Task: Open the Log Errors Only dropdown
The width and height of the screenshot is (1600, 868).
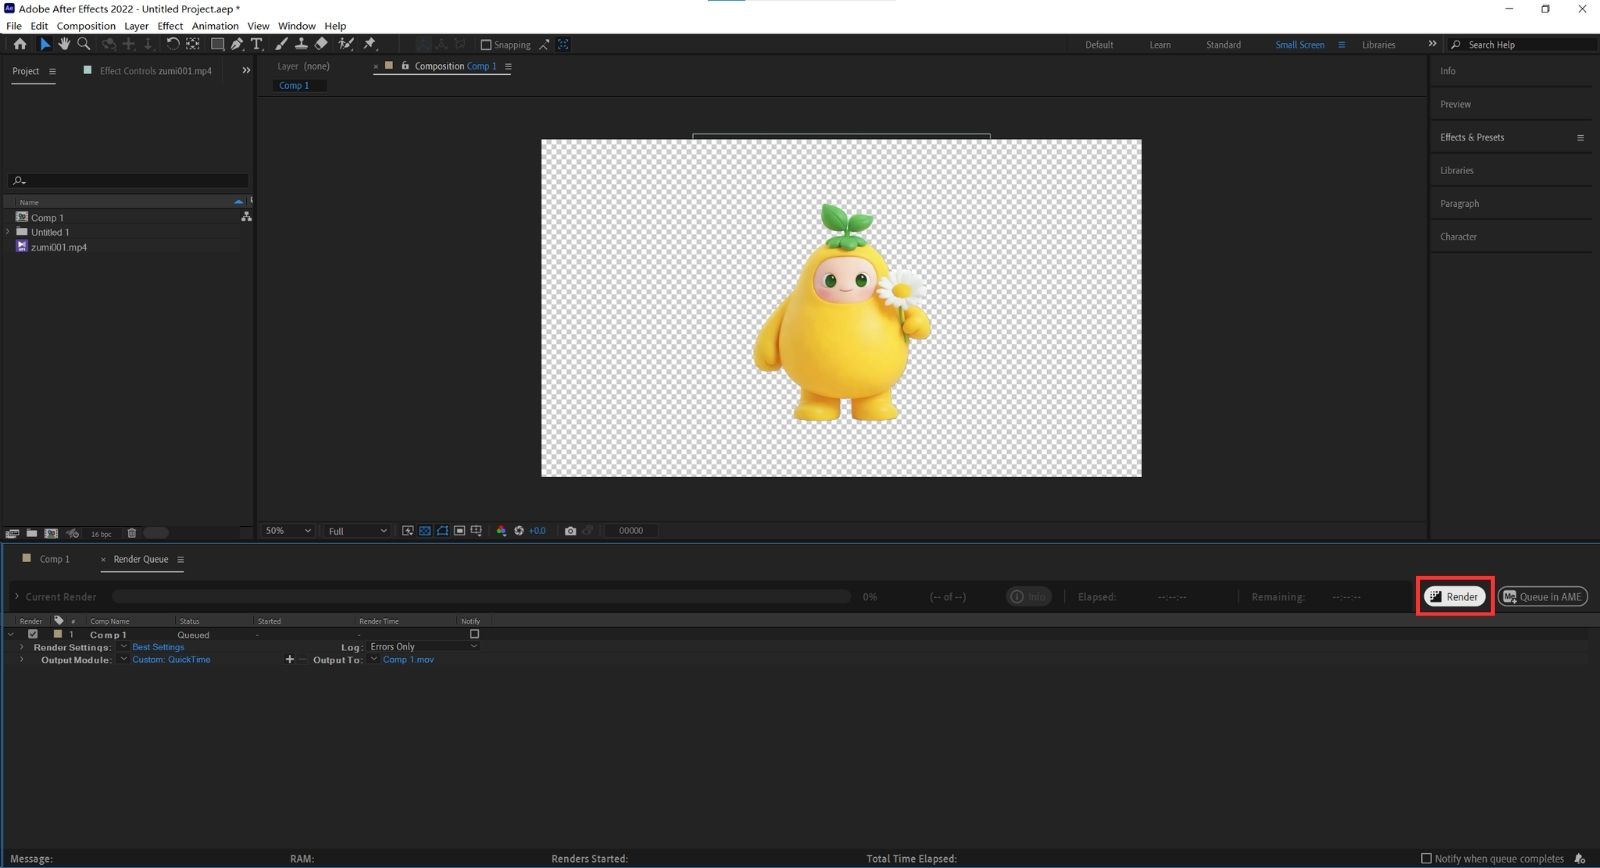Action: [423, 647]
